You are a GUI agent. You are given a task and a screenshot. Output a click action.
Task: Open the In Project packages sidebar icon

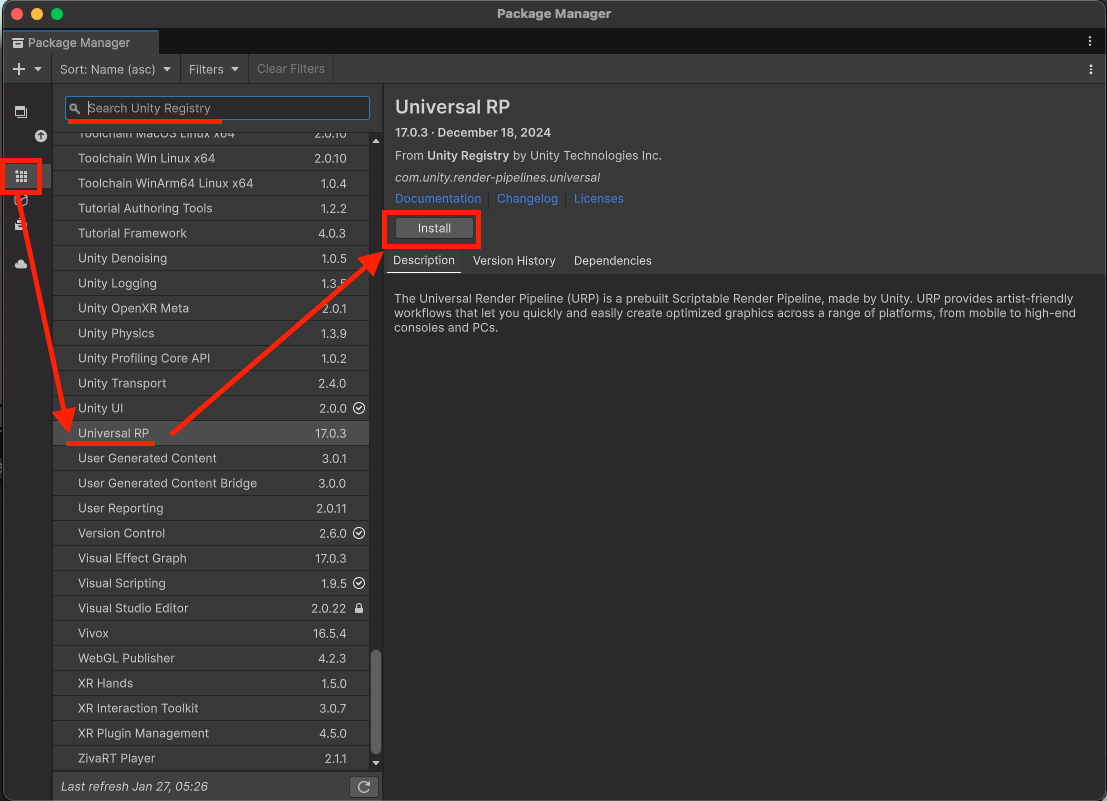tap(21, 112)
